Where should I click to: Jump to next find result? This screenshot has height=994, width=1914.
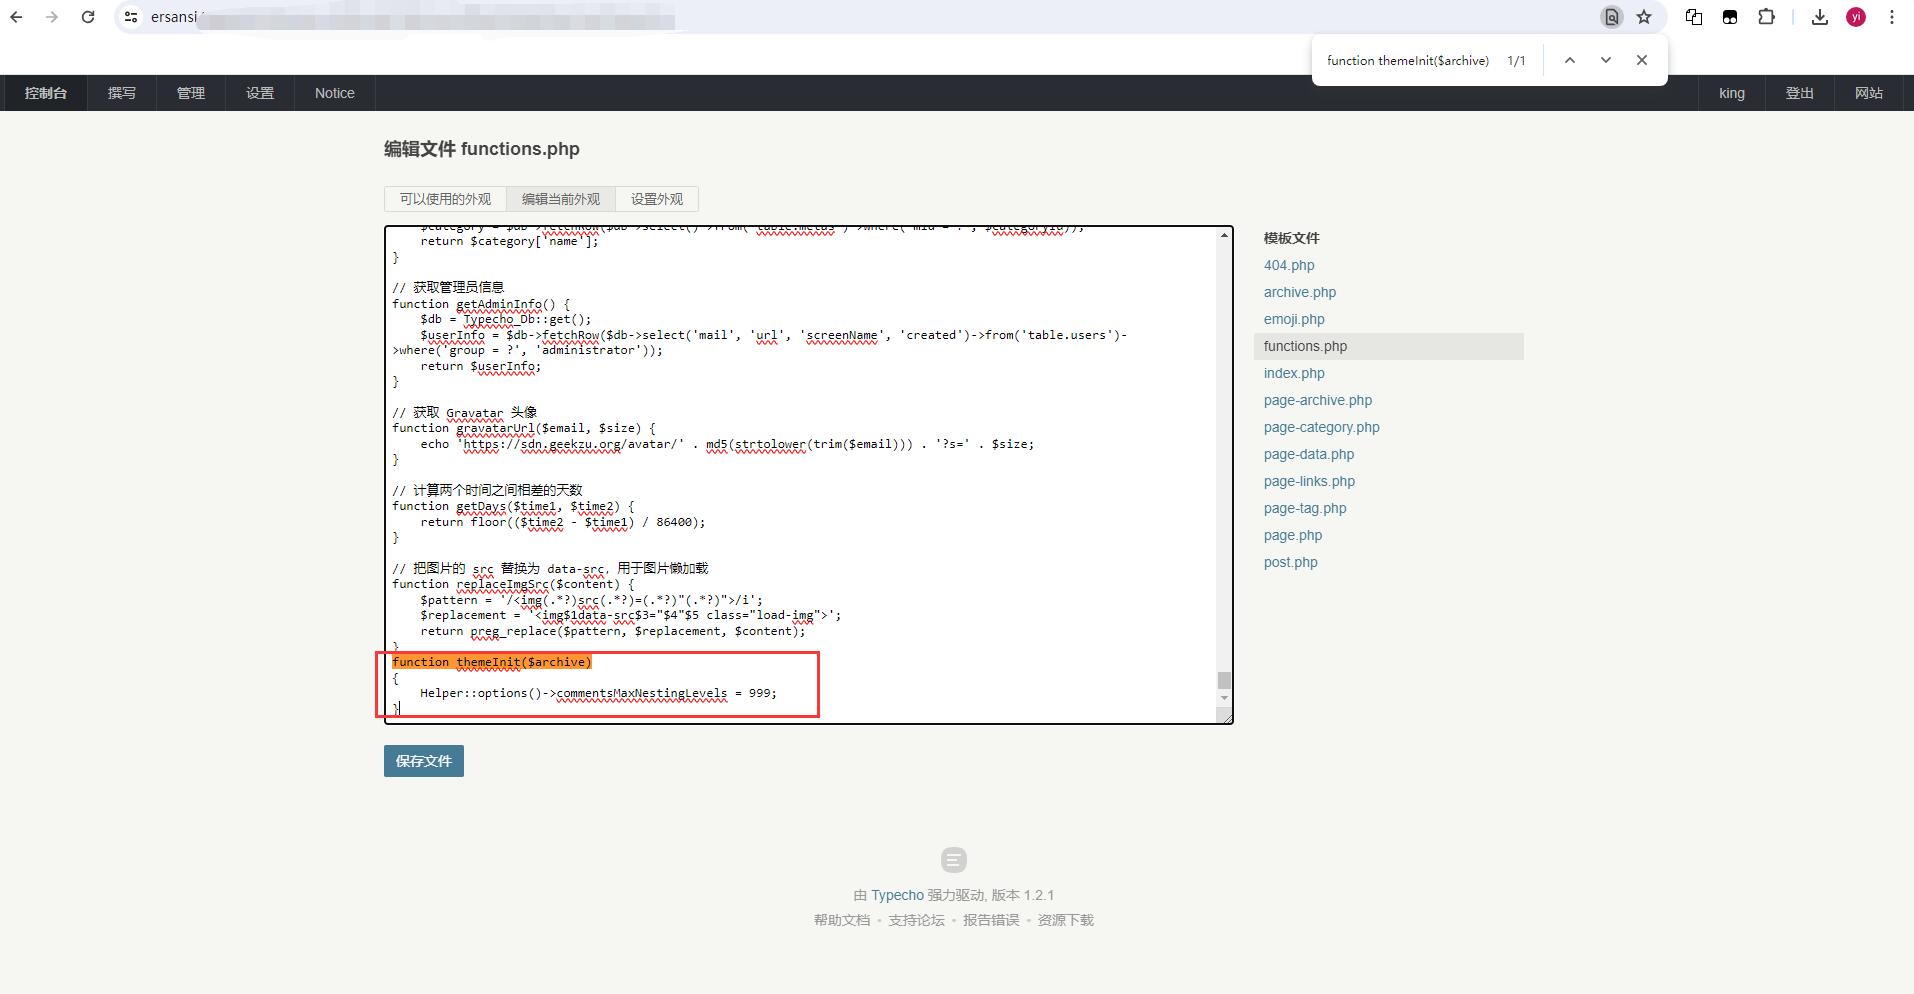[x=1606, y=60]
